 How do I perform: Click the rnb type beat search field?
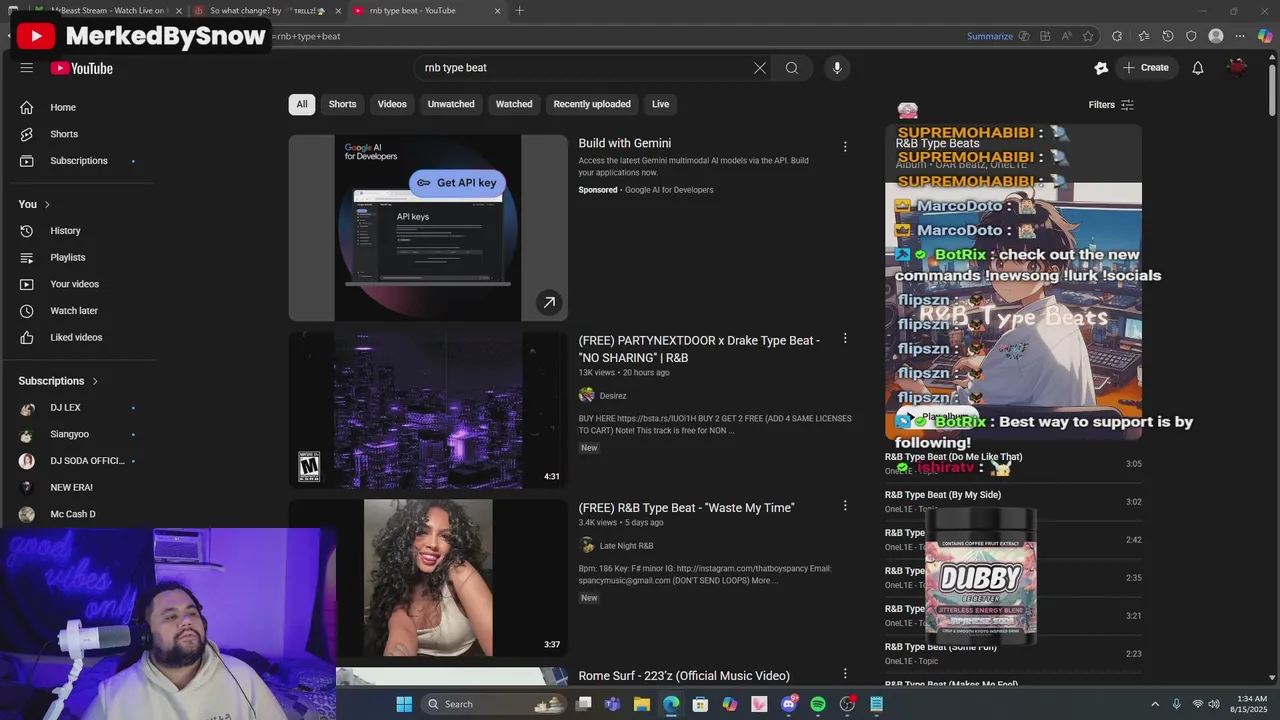(x=585, y=68)
